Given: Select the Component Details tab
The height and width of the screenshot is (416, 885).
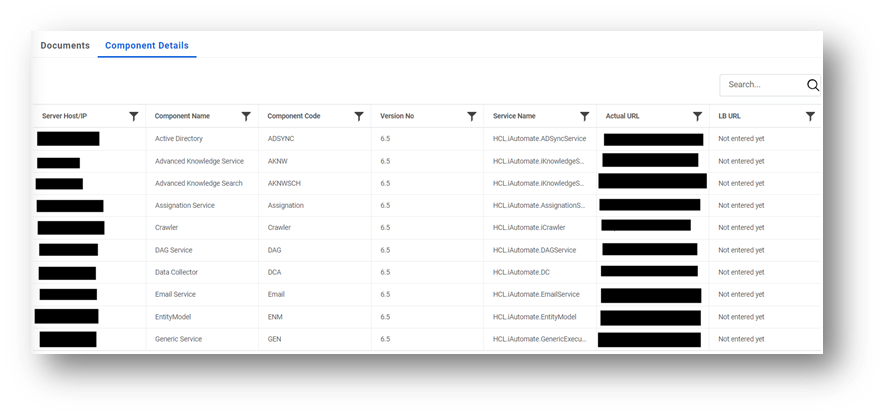Looking at the screenshot, I should click(147, 46).
